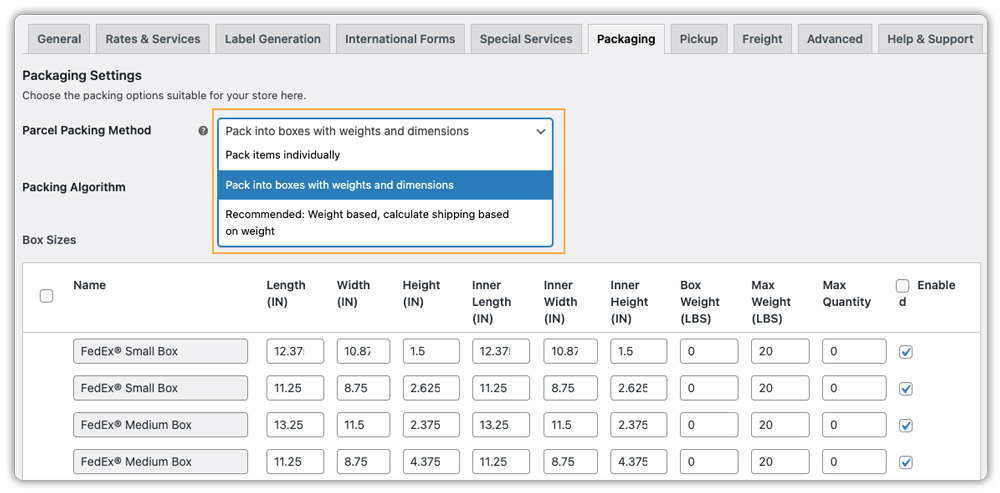Uncheck Enabled for the last FedEx Medium Box
Screen dimensions: 1000x493
coord(906,462)
